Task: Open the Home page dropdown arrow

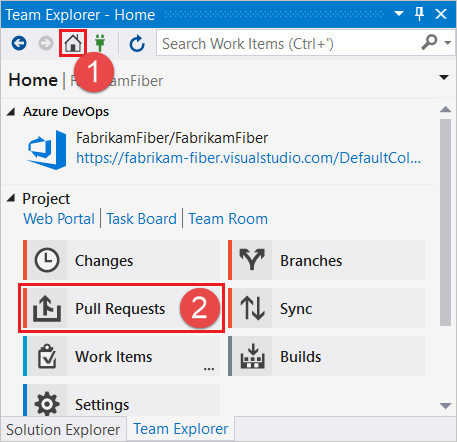Action: pos(444,78)
